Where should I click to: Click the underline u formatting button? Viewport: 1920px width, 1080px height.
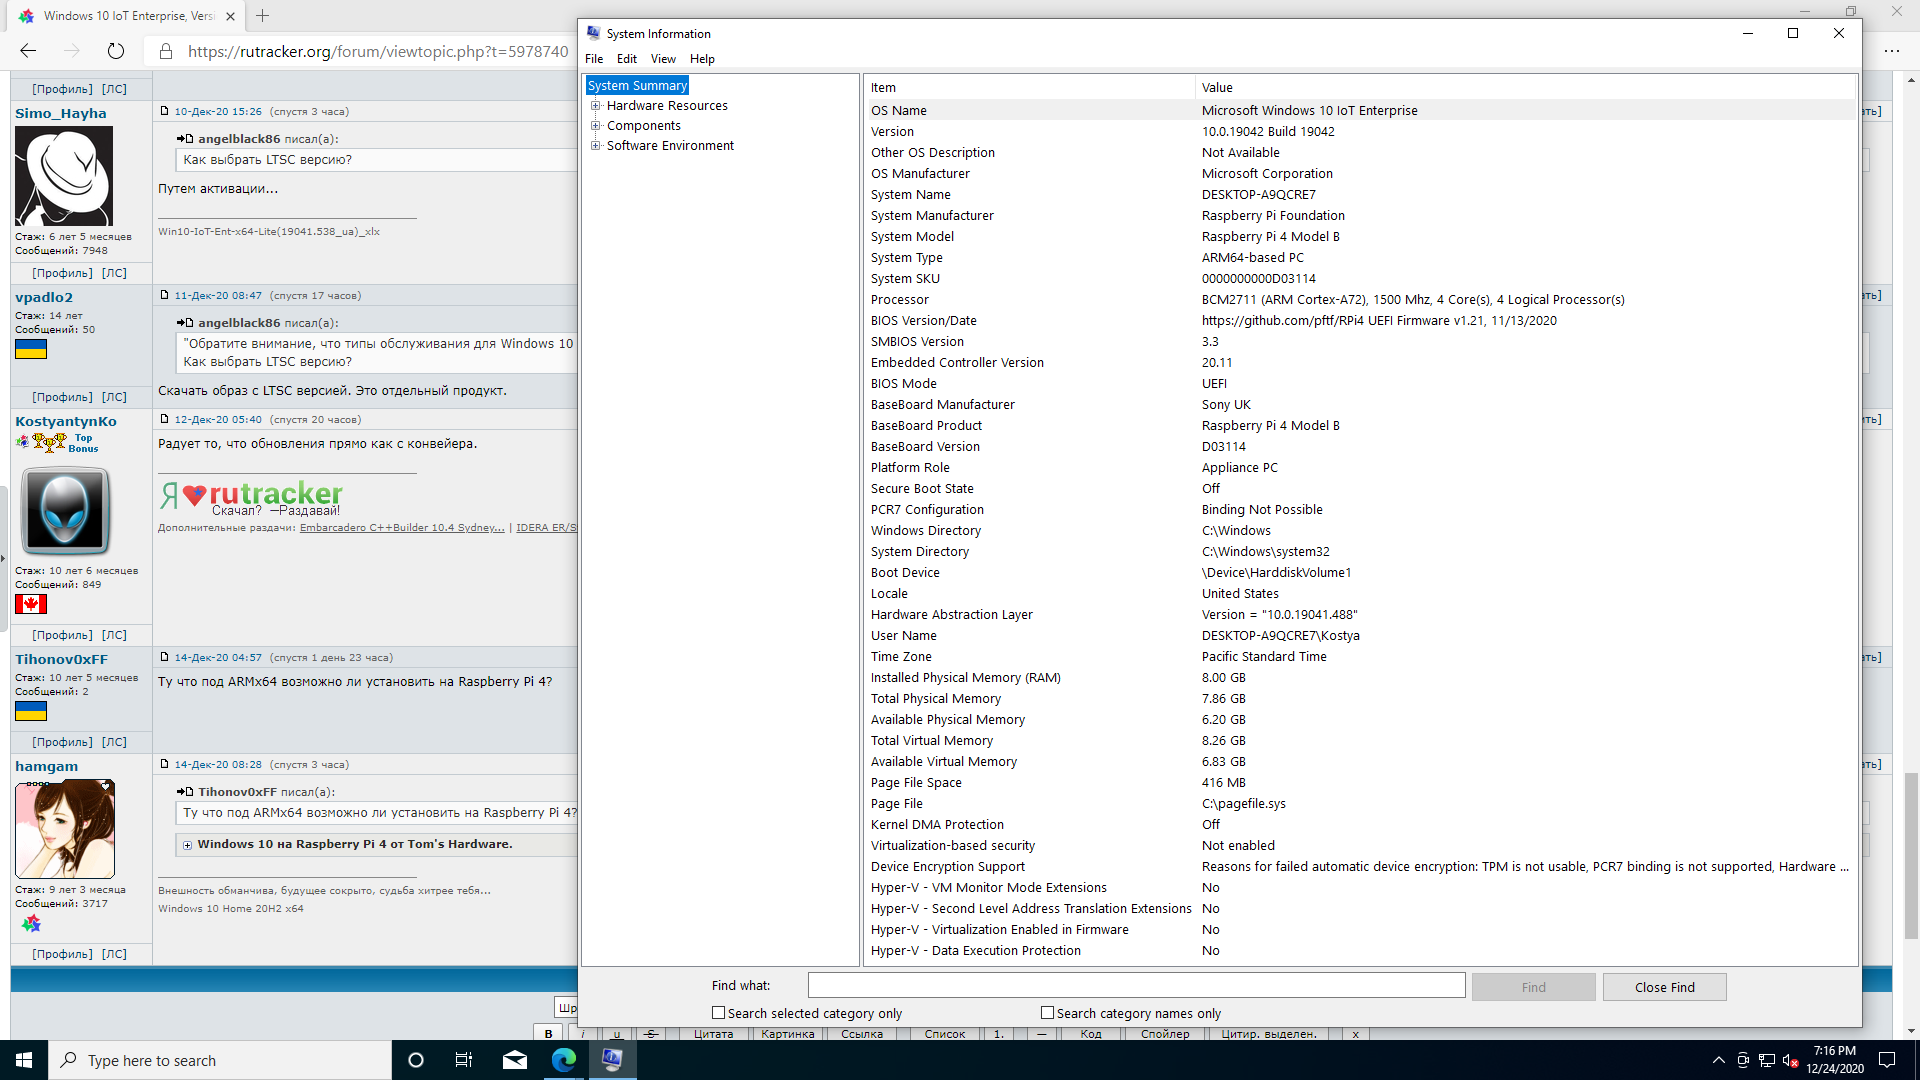point(617,1033)
